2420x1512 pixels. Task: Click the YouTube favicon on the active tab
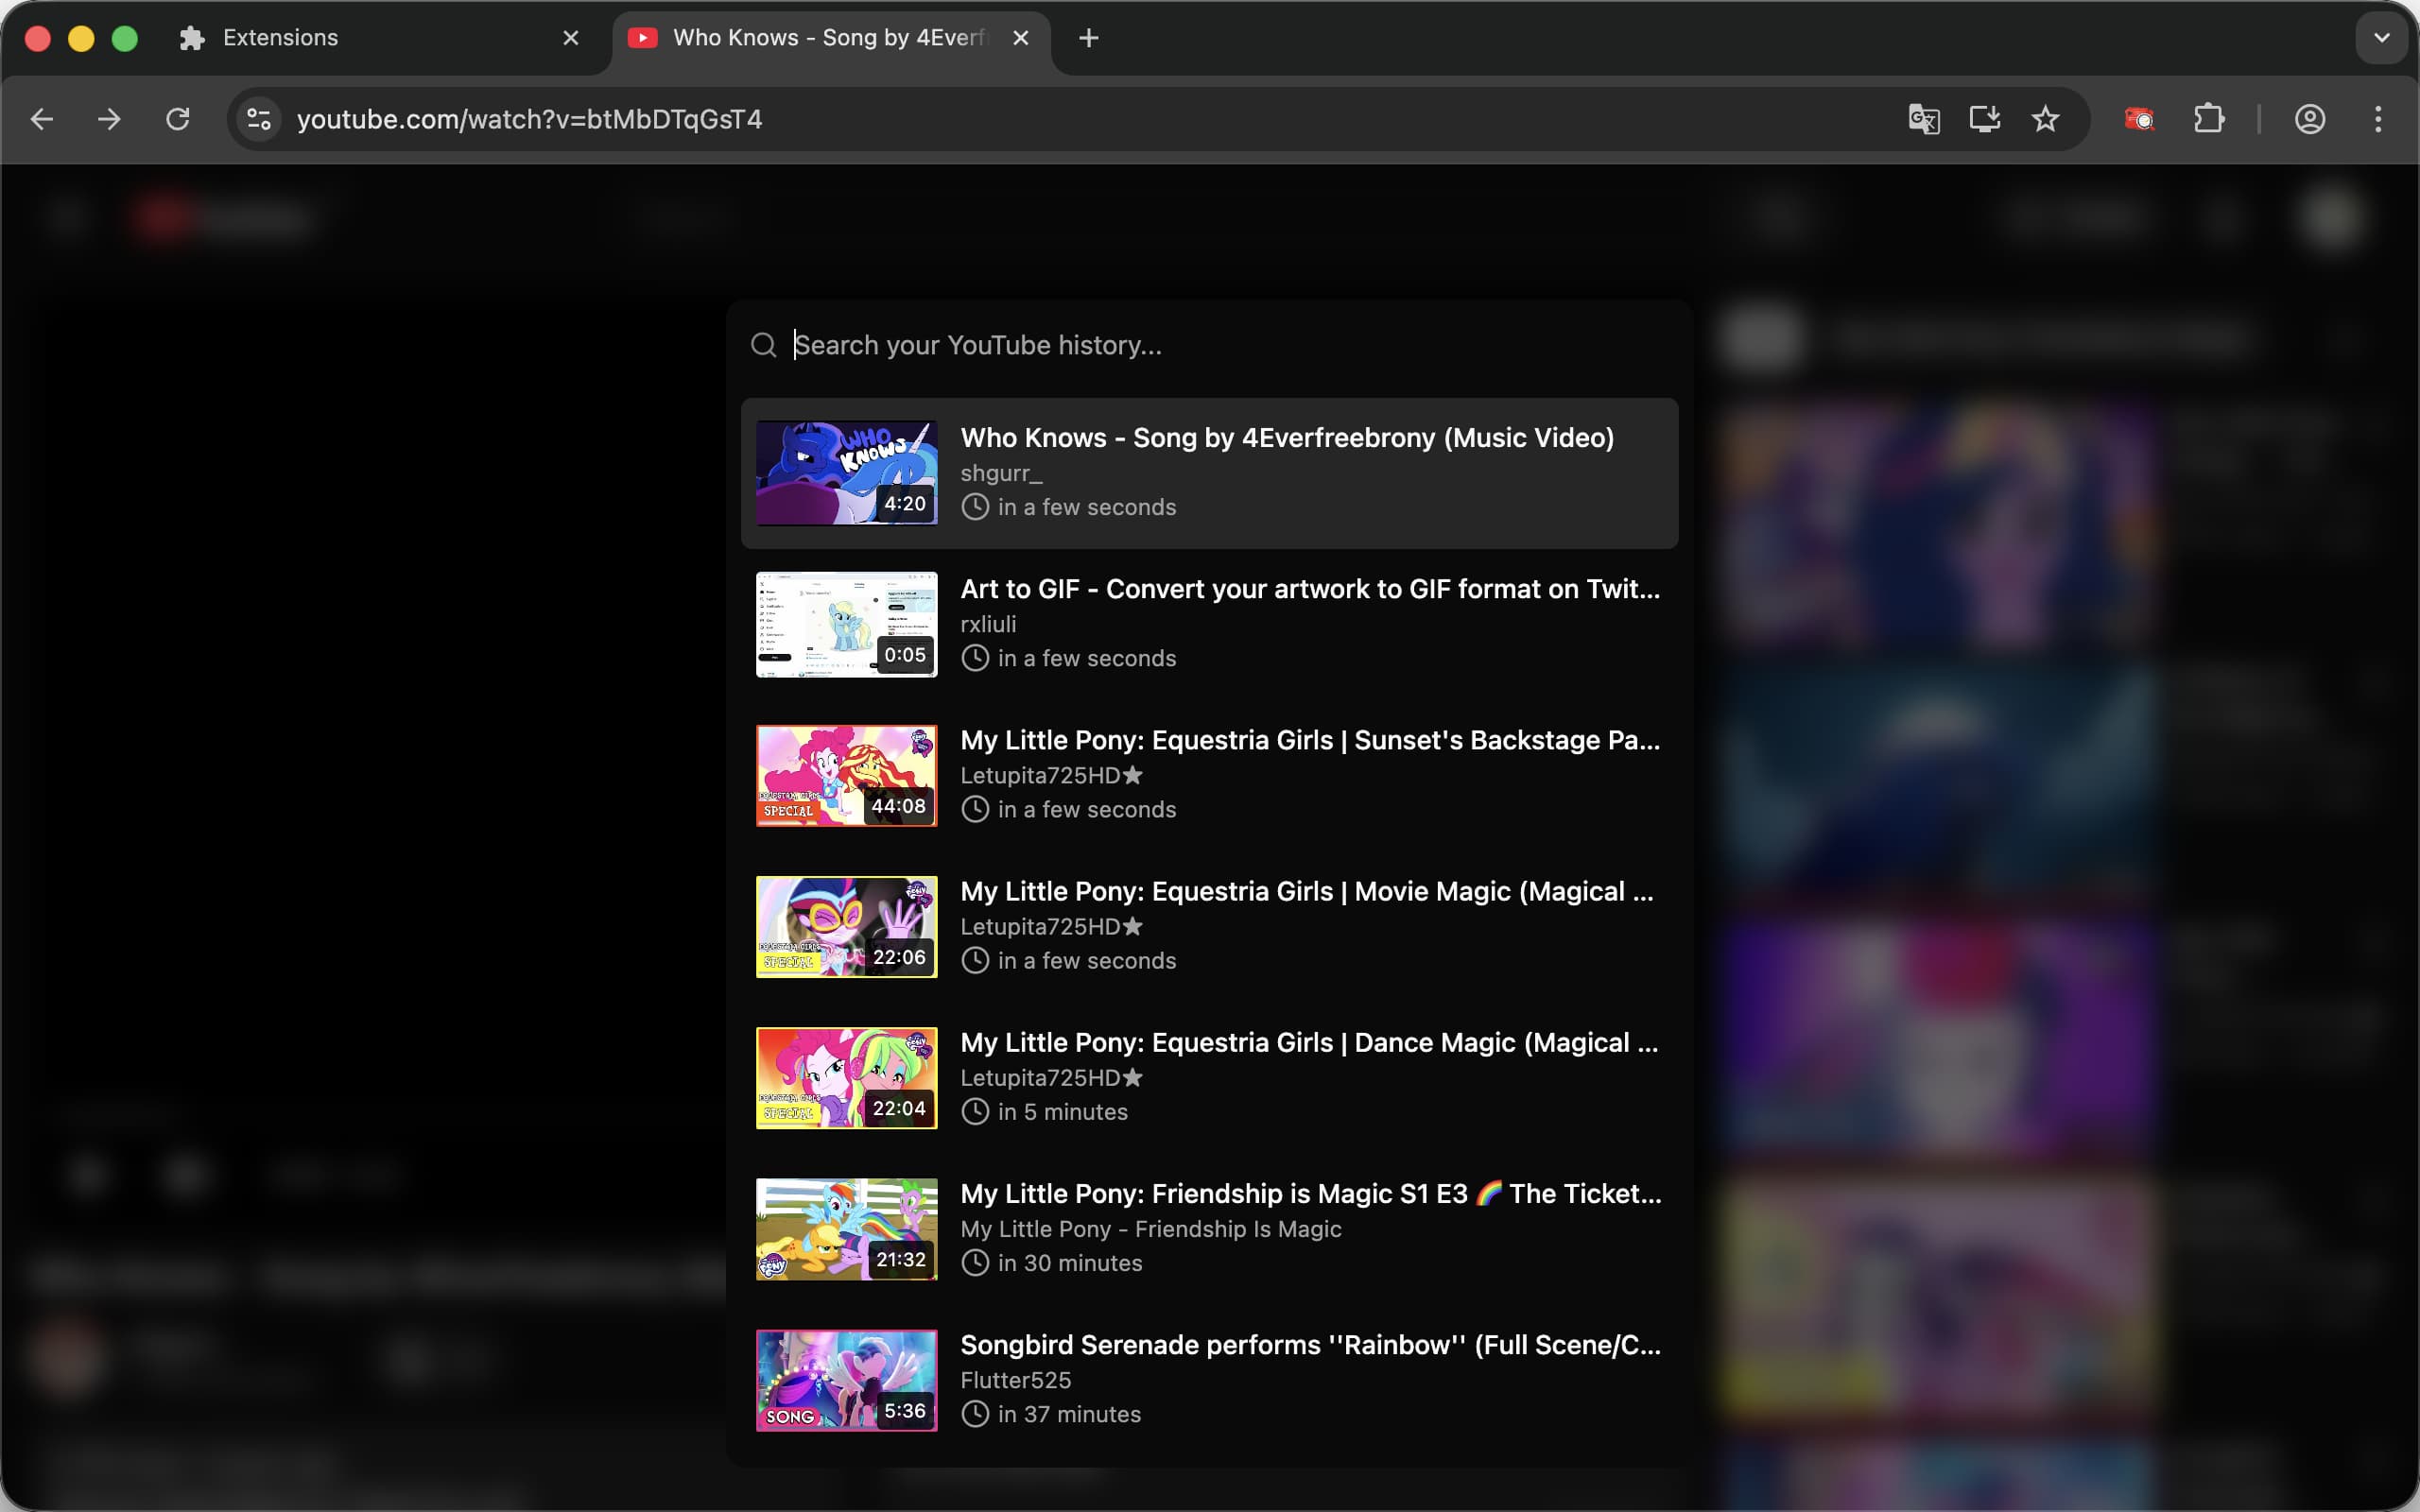(x=642, y=38)
